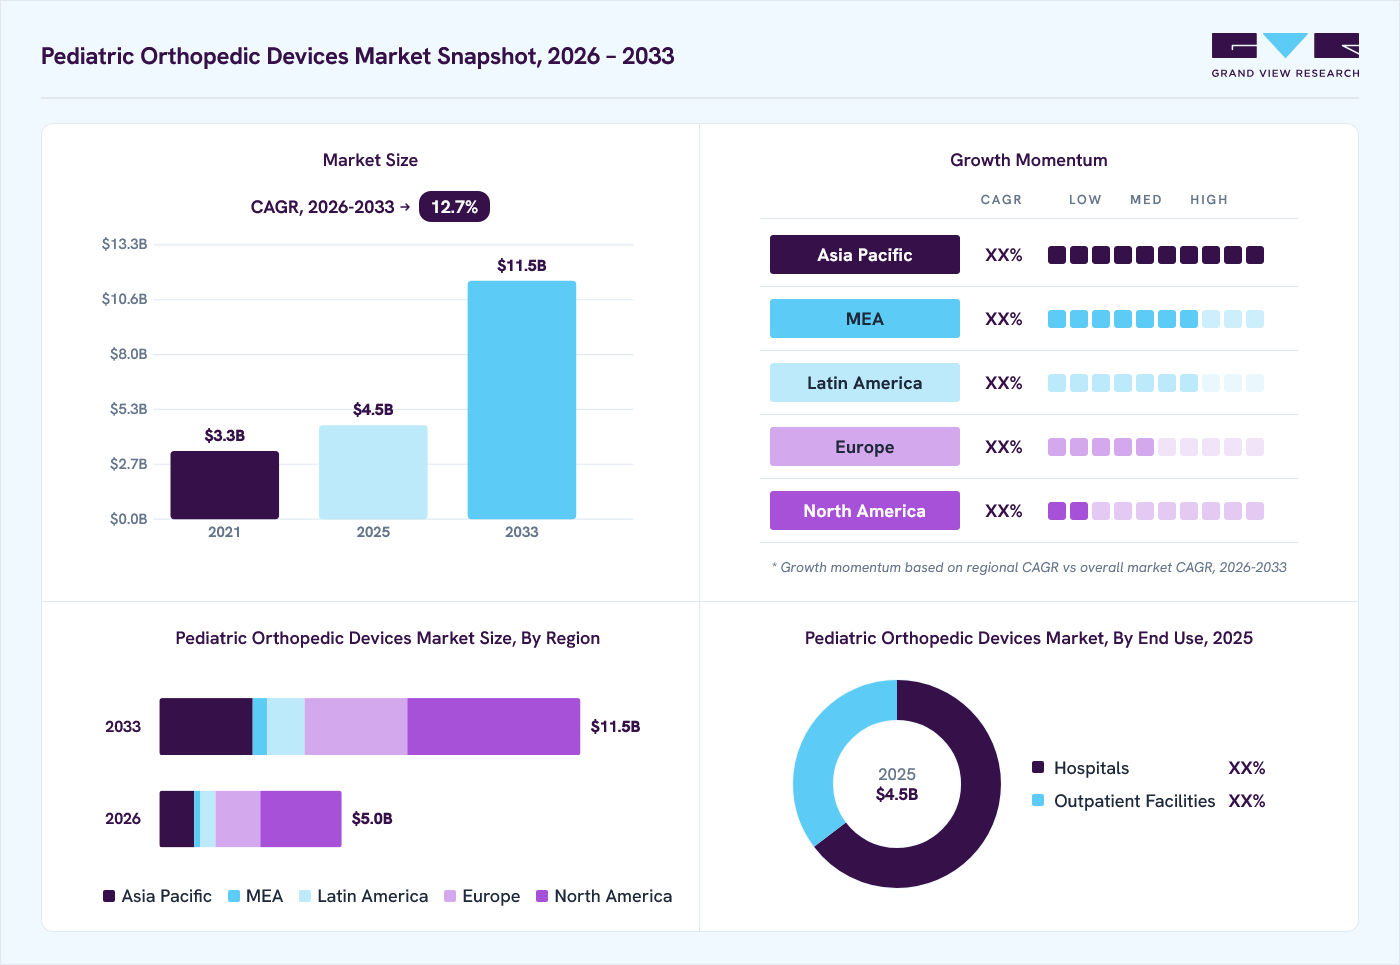Screen dimensions: 1400x965
Task: Click the HIGH column header
Action: pyautogui.click(x=1209, y=200)
